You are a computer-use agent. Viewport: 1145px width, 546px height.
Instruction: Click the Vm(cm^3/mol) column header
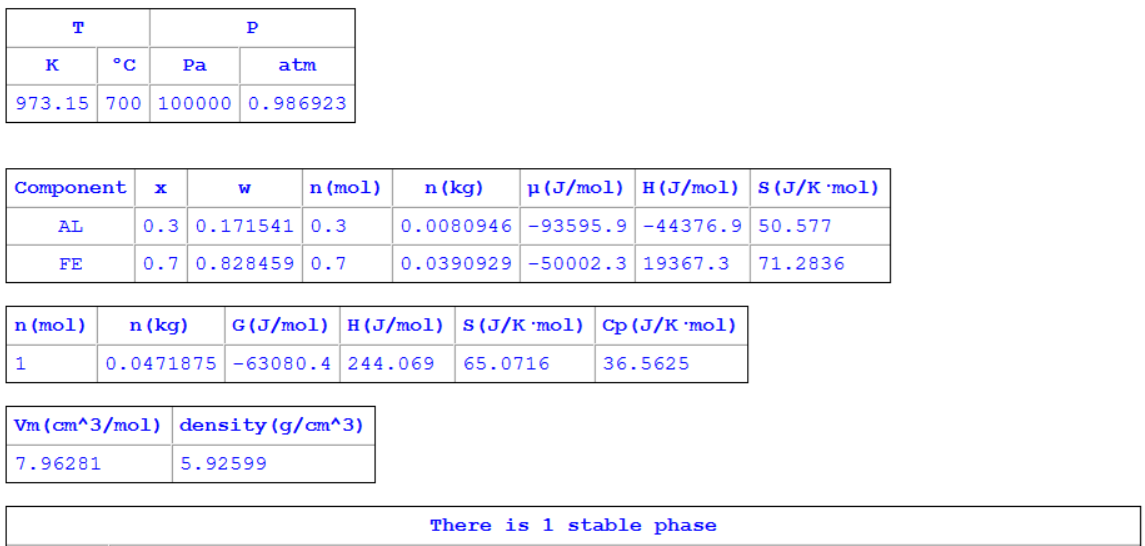coord(89,425)
